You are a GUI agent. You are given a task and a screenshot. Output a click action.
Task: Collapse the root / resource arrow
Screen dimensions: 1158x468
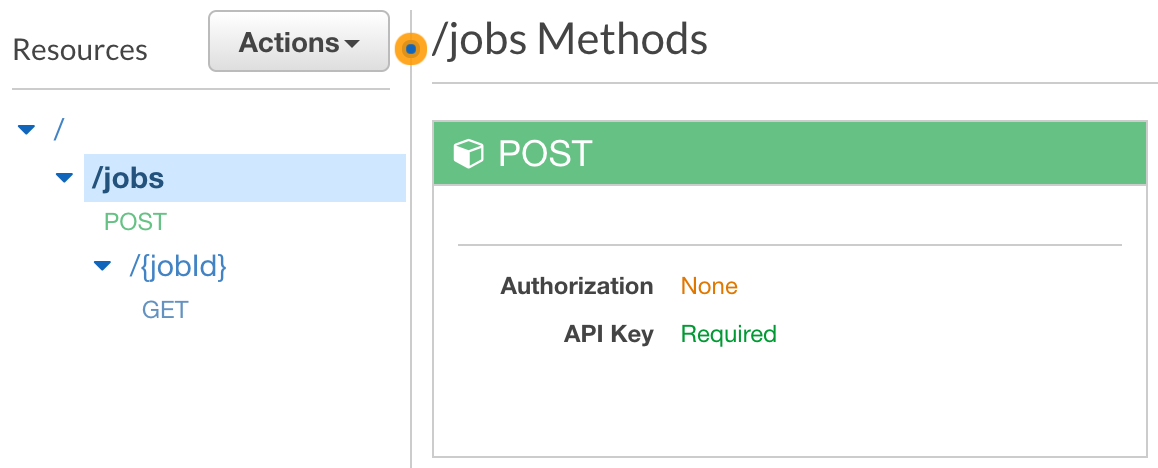[x=27, y=129]
